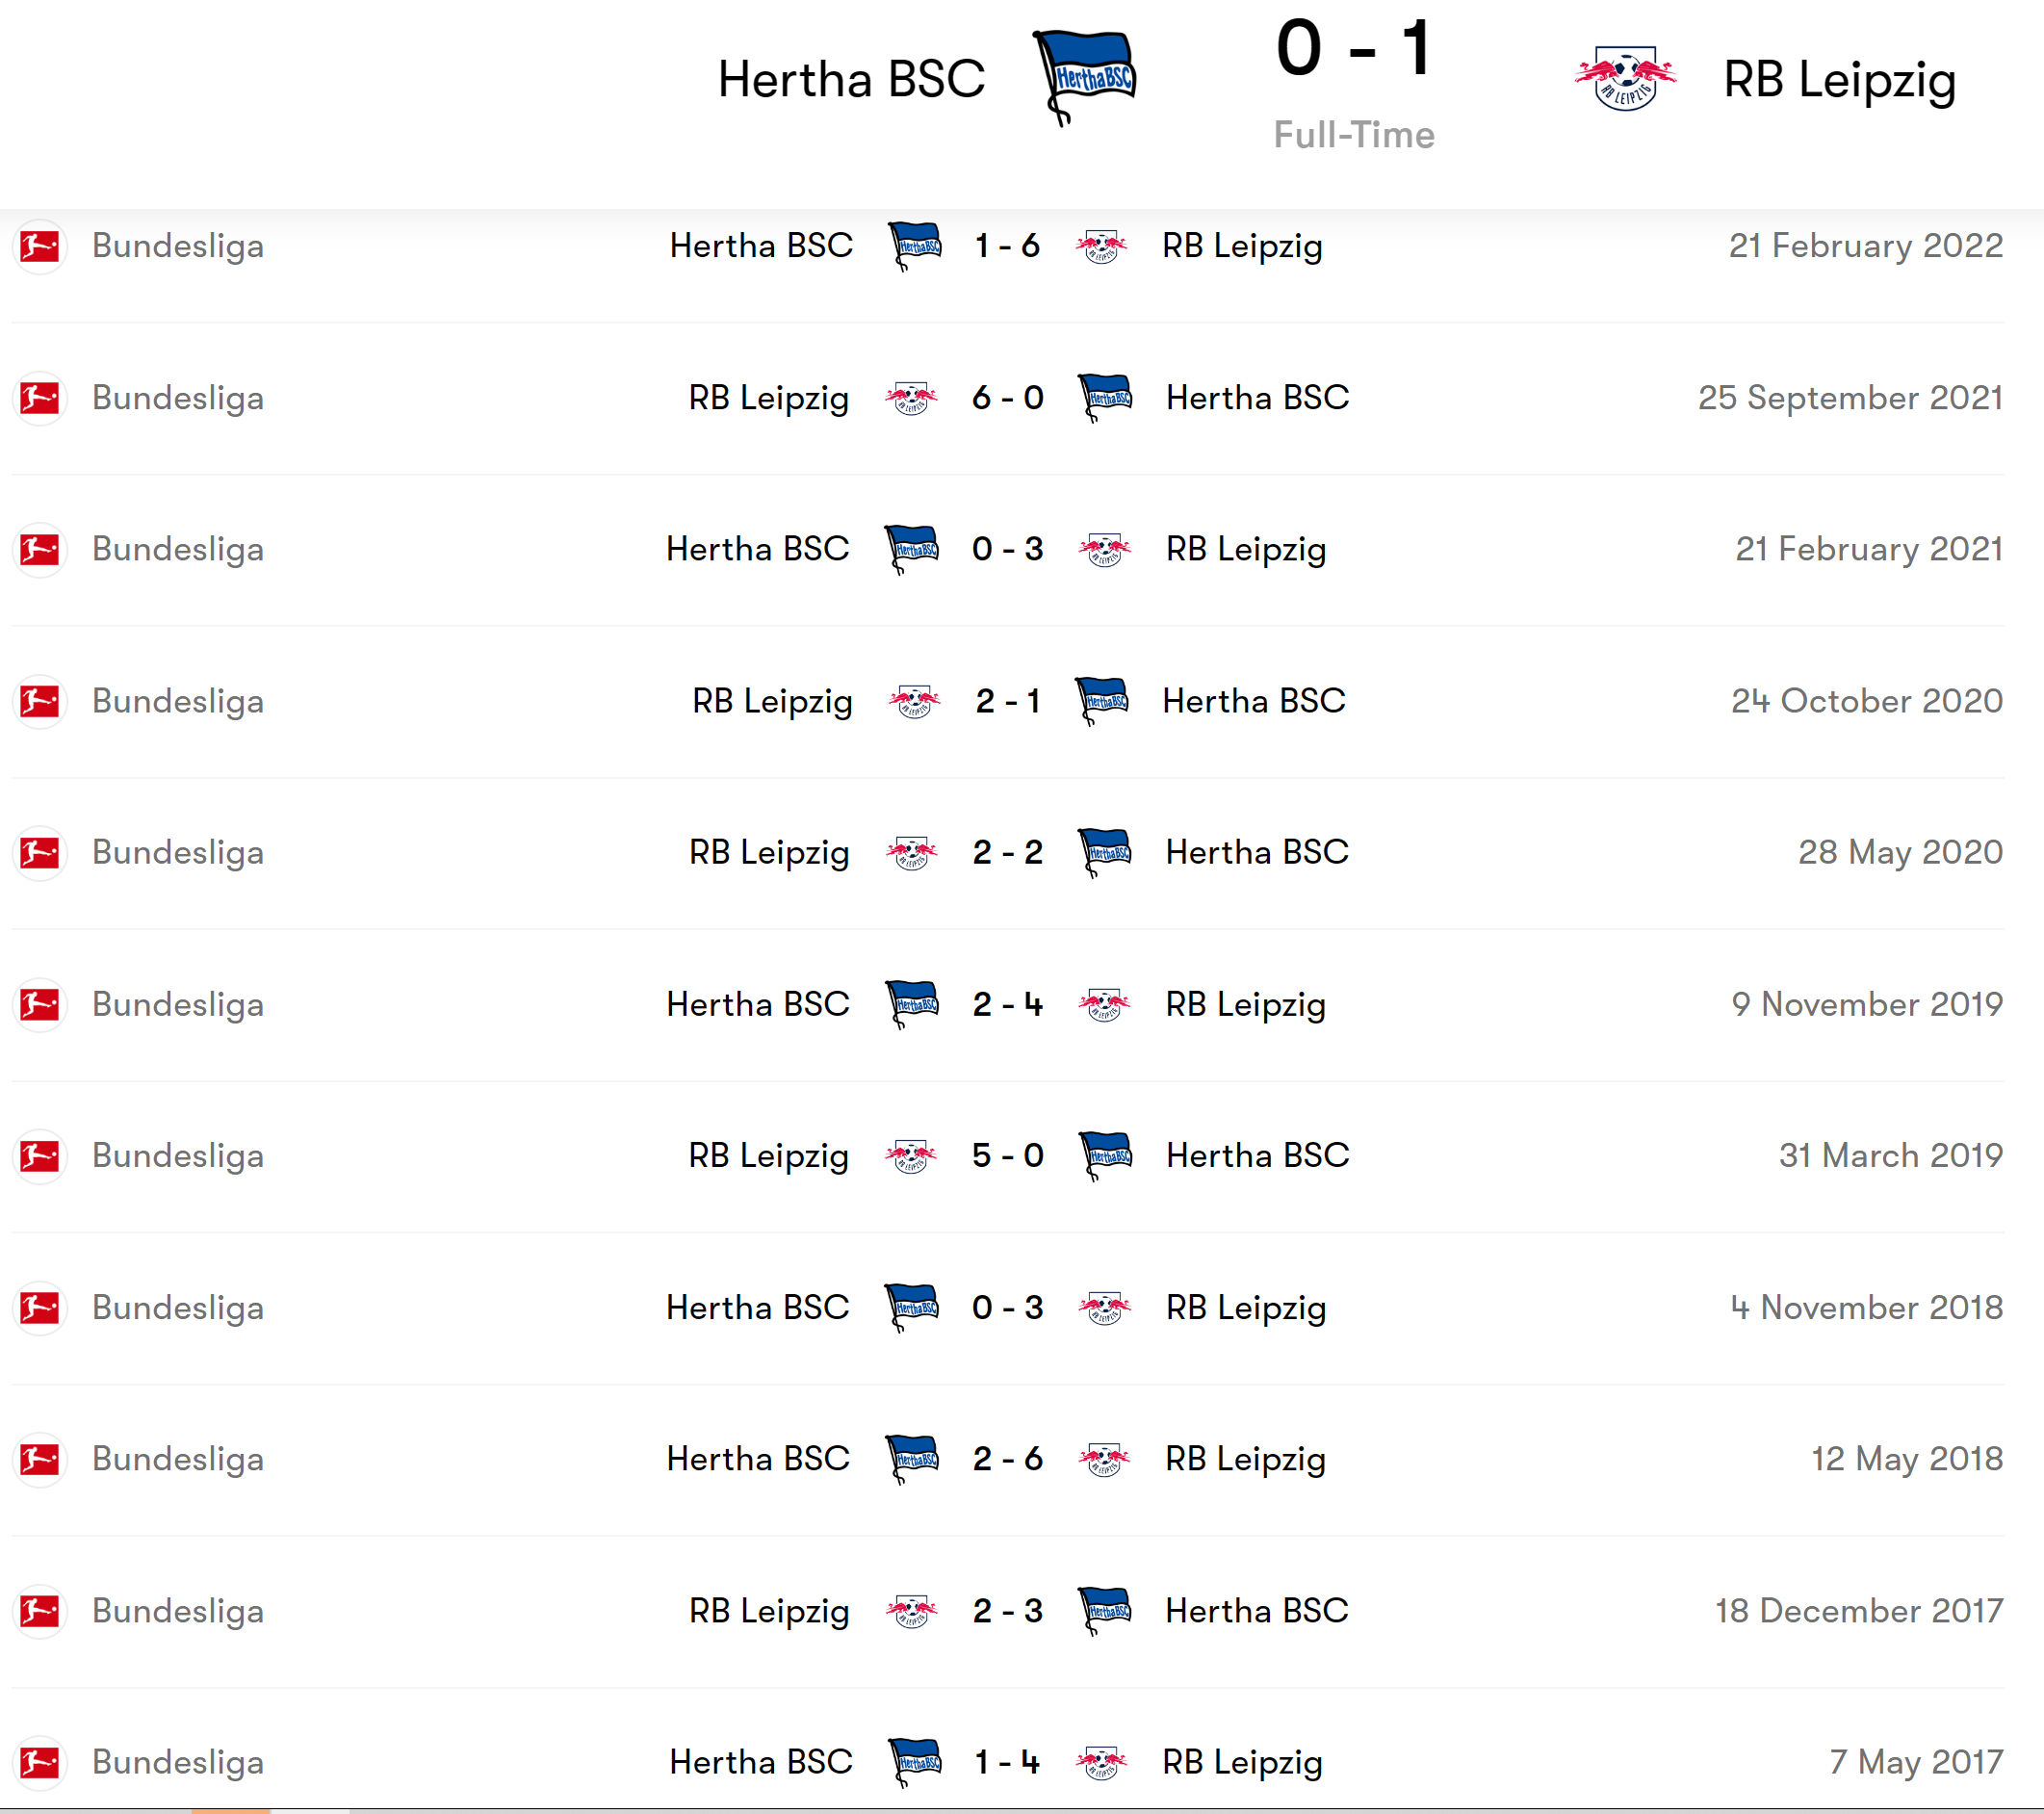Click Bundesliga logo on 21 February 2022 row
Viewport: 2044px width, 1814px height.
pyautogui.click(x=40, y=246)
